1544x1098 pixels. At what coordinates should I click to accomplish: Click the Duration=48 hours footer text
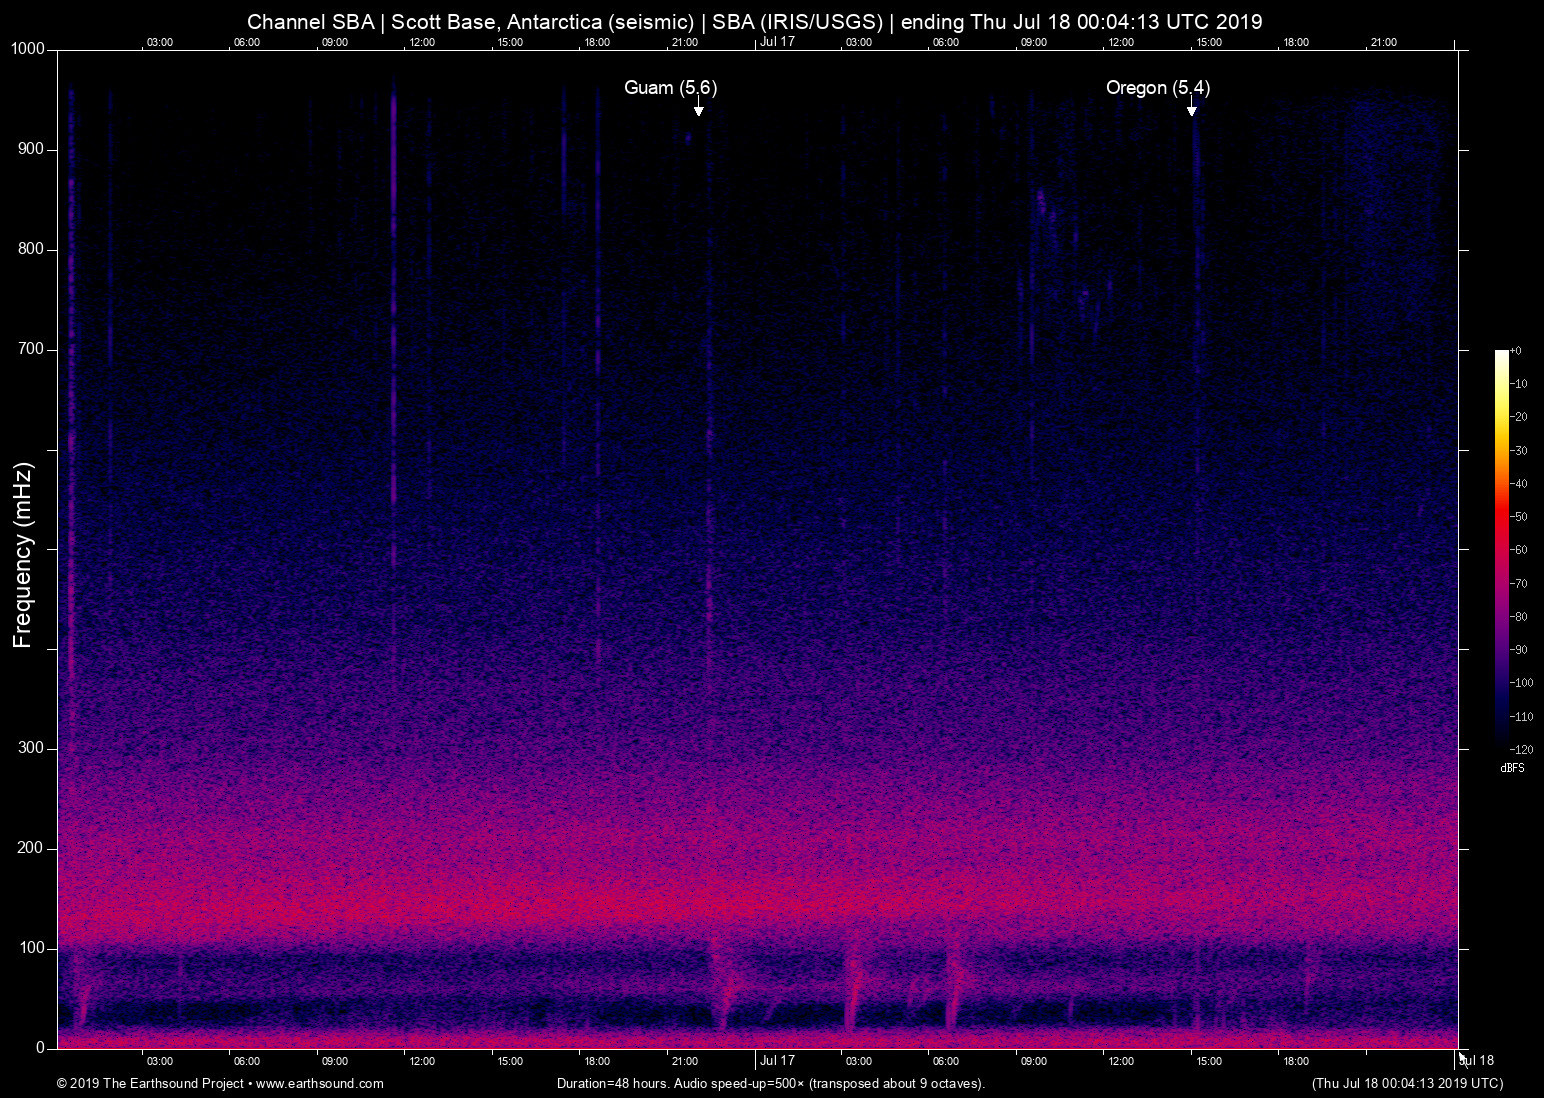770,1083
